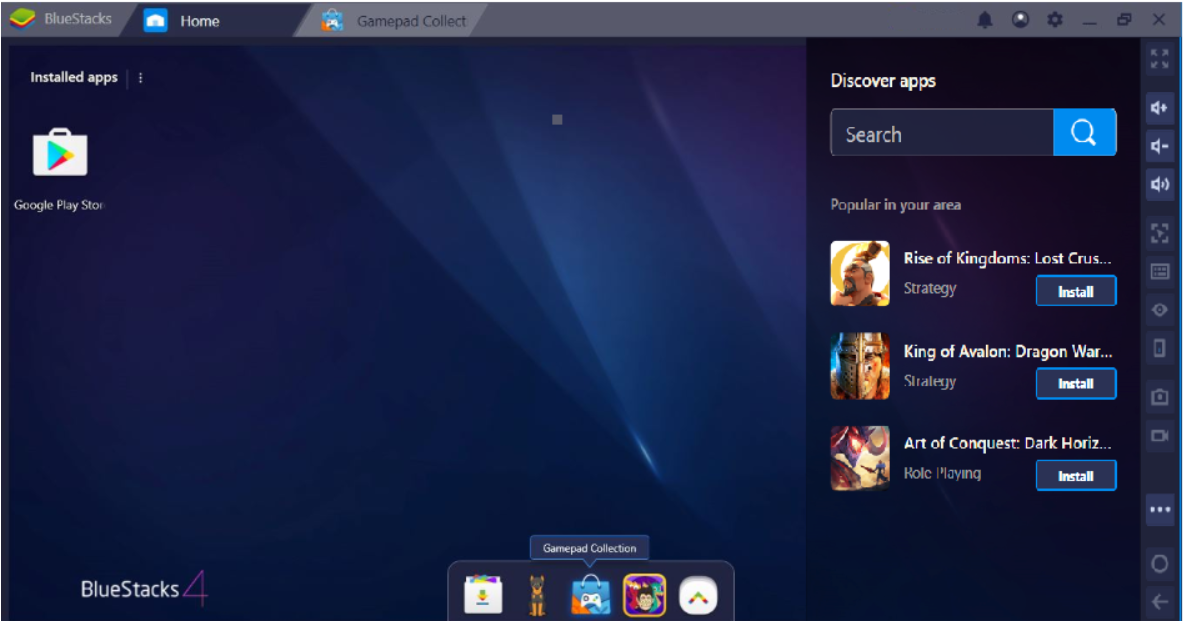
Task: Install Rise of Kingdoms: Lost Crusade
Action: (x=1076, y=291)
